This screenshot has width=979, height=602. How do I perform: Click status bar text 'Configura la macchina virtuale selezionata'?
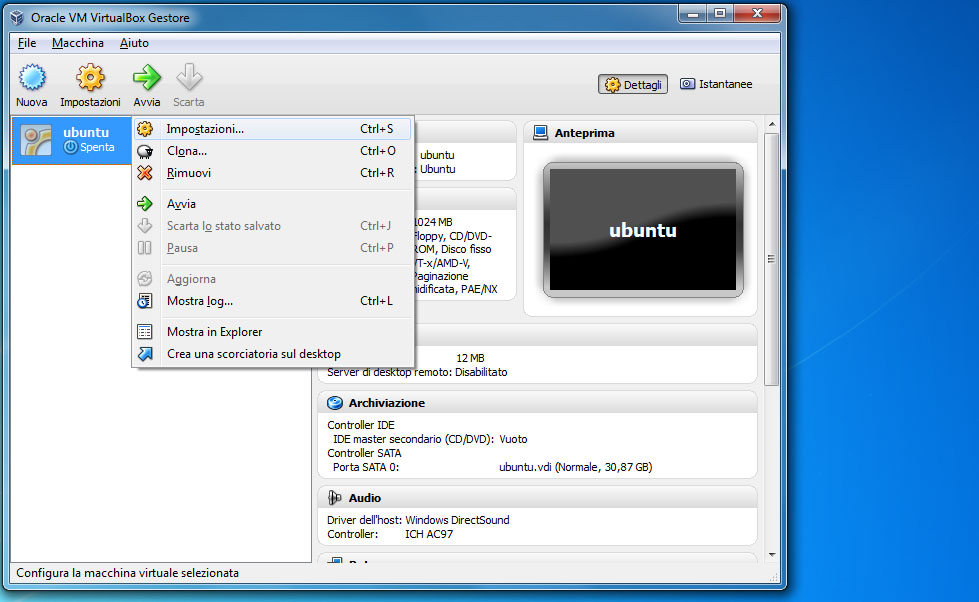pos(127,573)
